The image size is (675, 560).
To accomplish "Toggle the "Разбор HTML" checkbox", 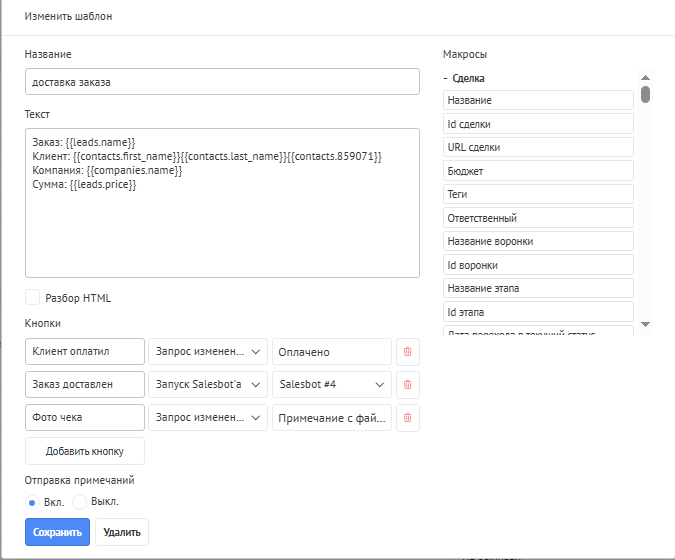I will 33,297.
